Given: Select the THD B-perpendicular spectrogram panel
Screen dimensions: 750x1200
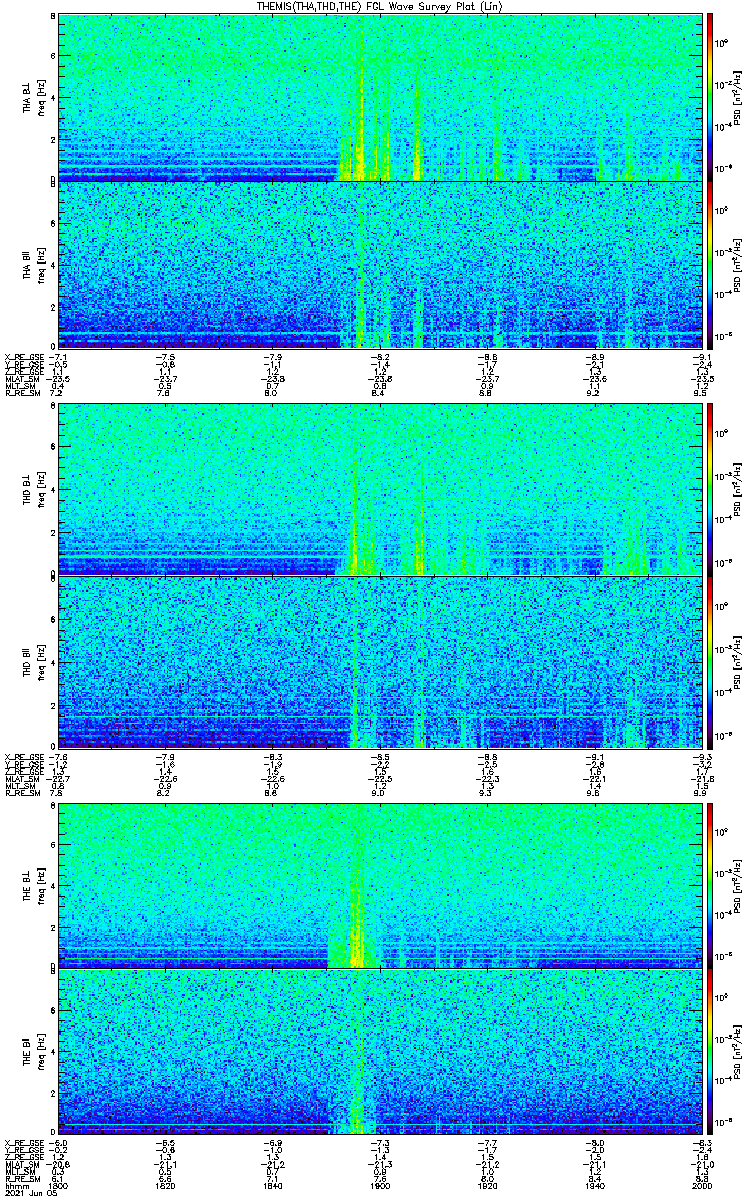Looking at the screenshot, I should coord(379,489).
